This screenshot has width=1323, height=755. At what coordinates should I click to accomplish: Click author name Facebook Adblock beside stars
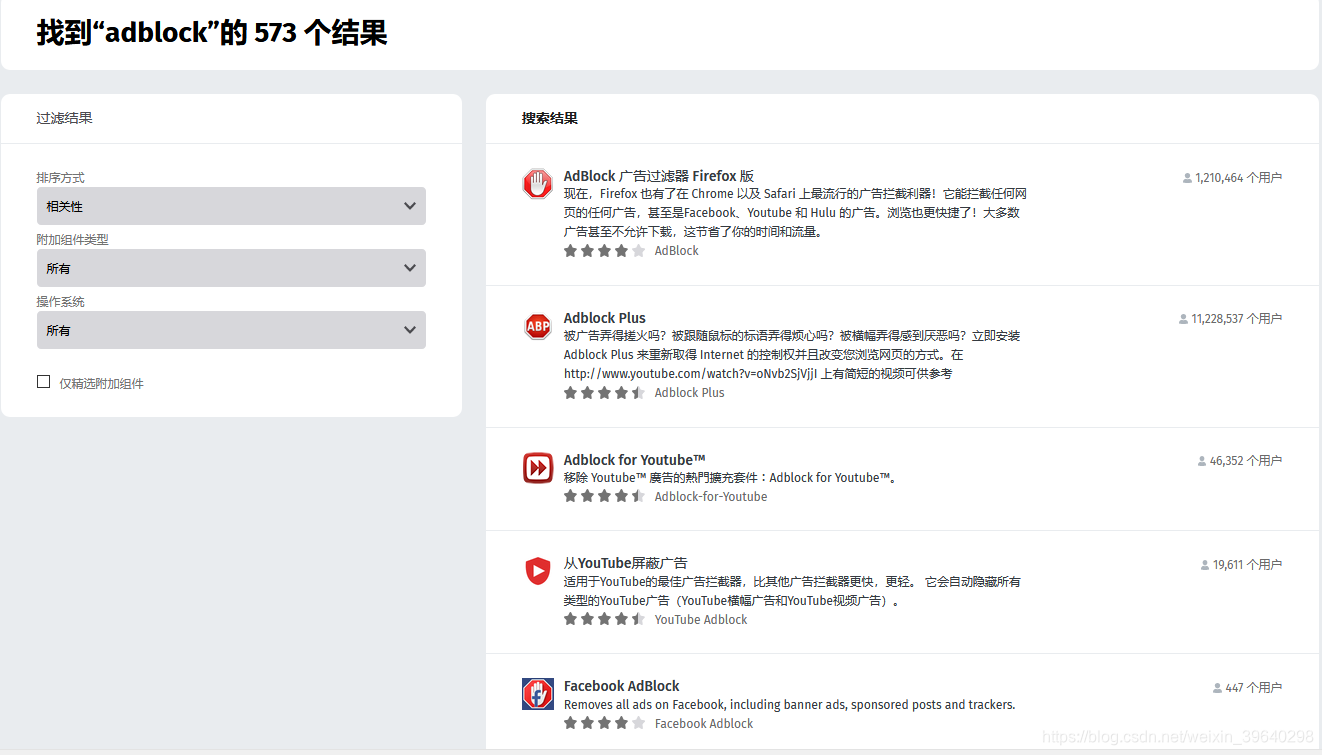[704, 723]
